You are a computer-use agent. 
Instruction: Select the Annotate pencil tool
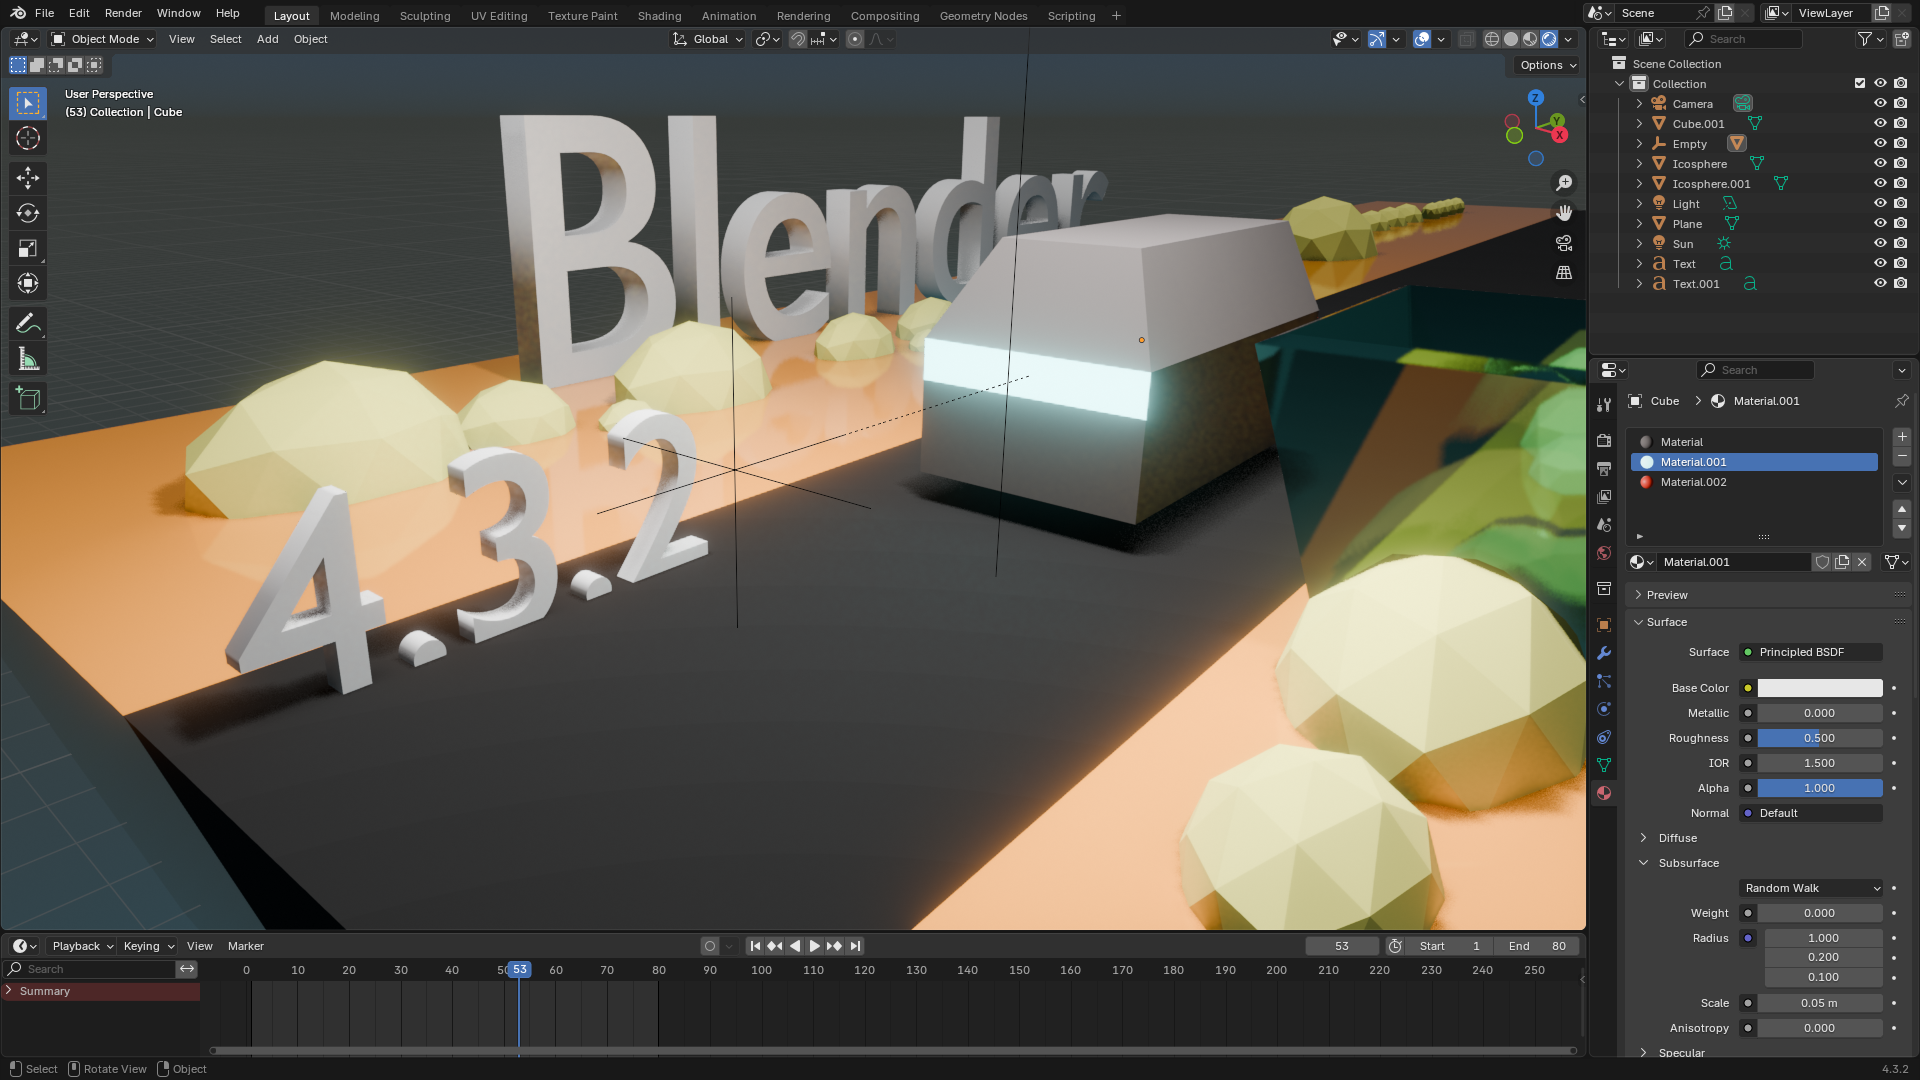coord(28,323)
